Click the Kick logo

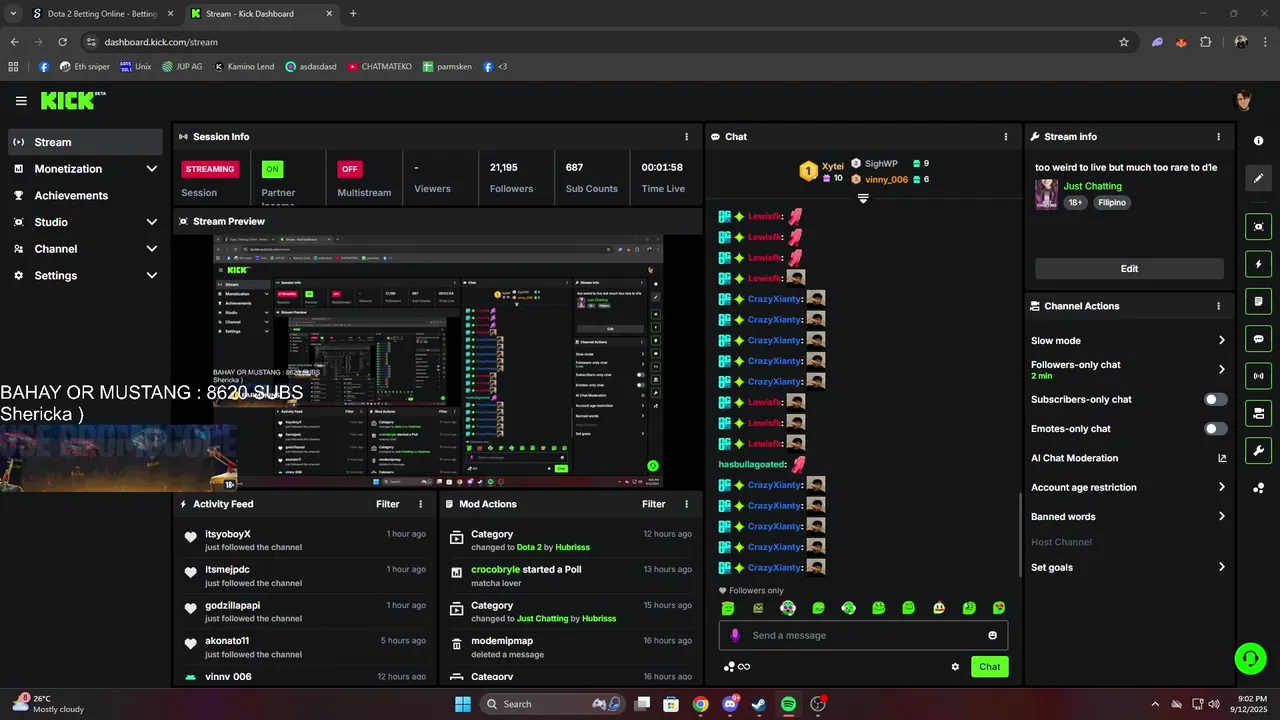point(72,100)
